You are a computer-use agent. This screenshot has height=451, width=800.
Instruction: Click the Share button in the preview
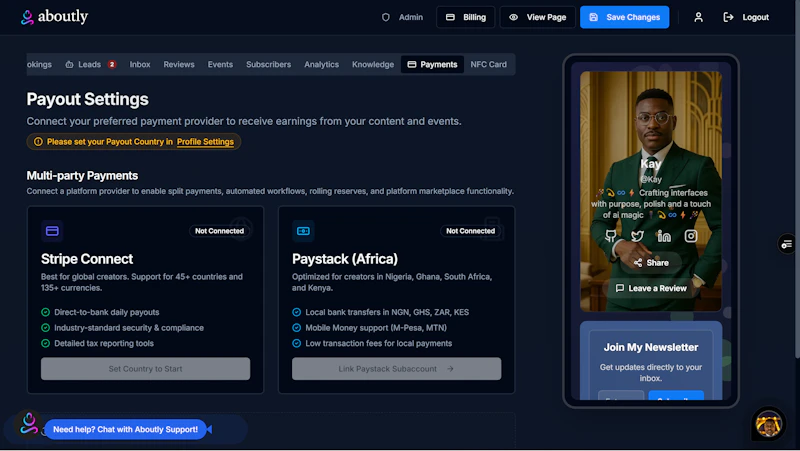[x=651, y=263]
